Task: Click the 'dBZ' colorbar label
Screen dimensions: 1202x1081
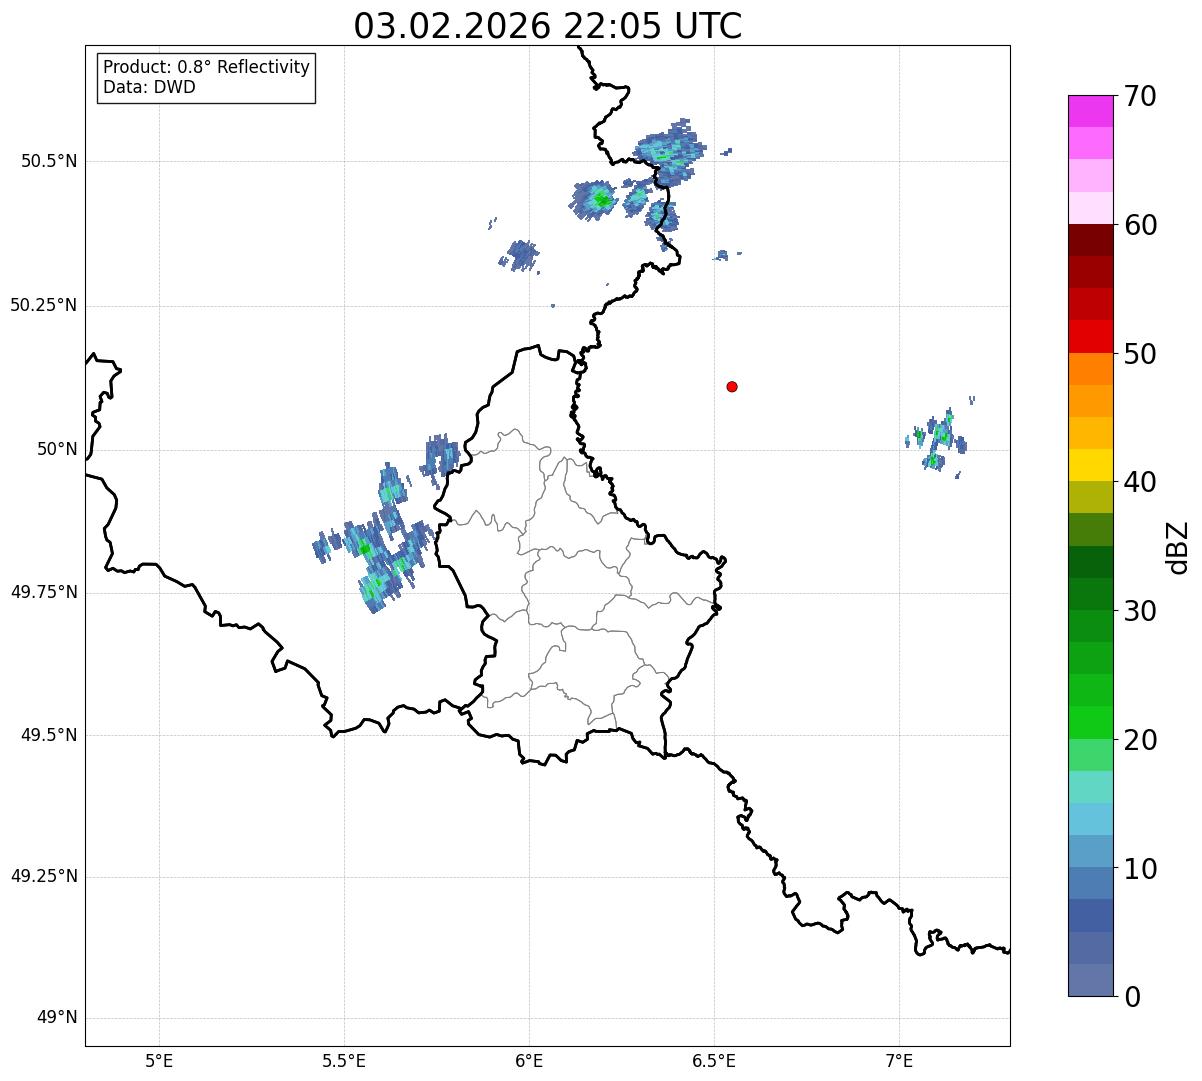Action: (x=1177, y=546)
